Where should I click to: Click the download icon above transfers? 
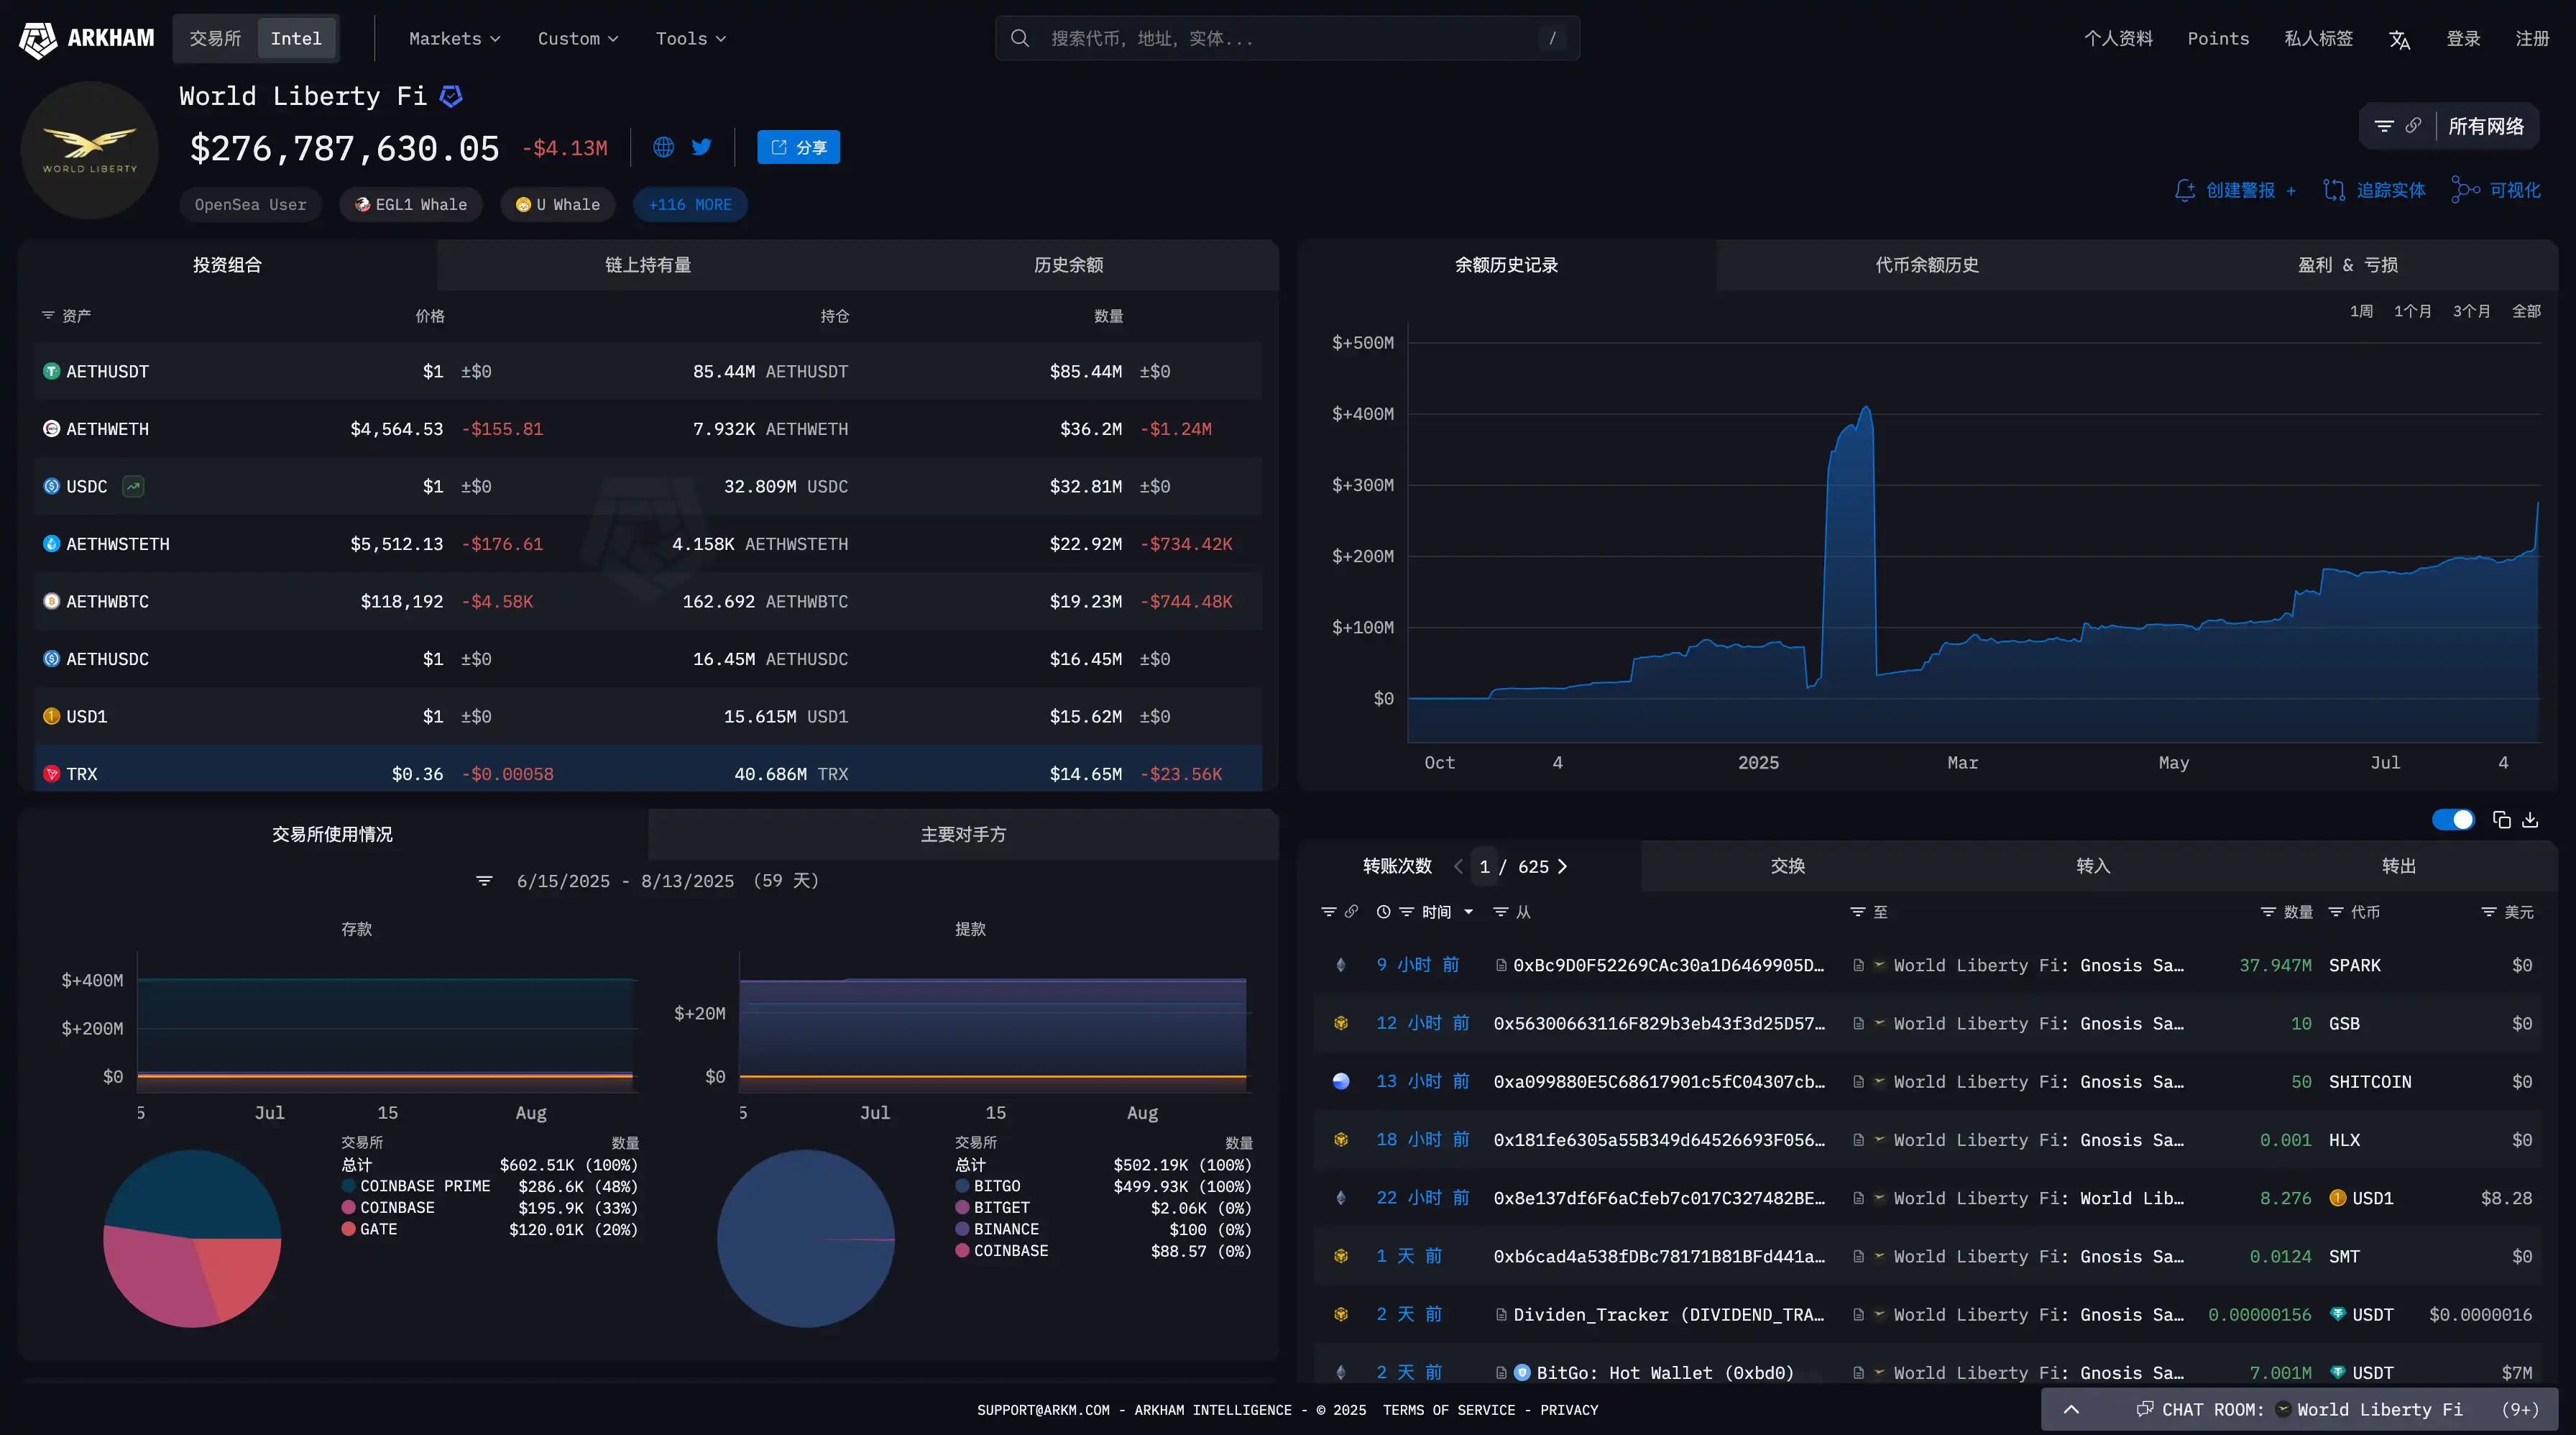click(x=2530, y=820)
